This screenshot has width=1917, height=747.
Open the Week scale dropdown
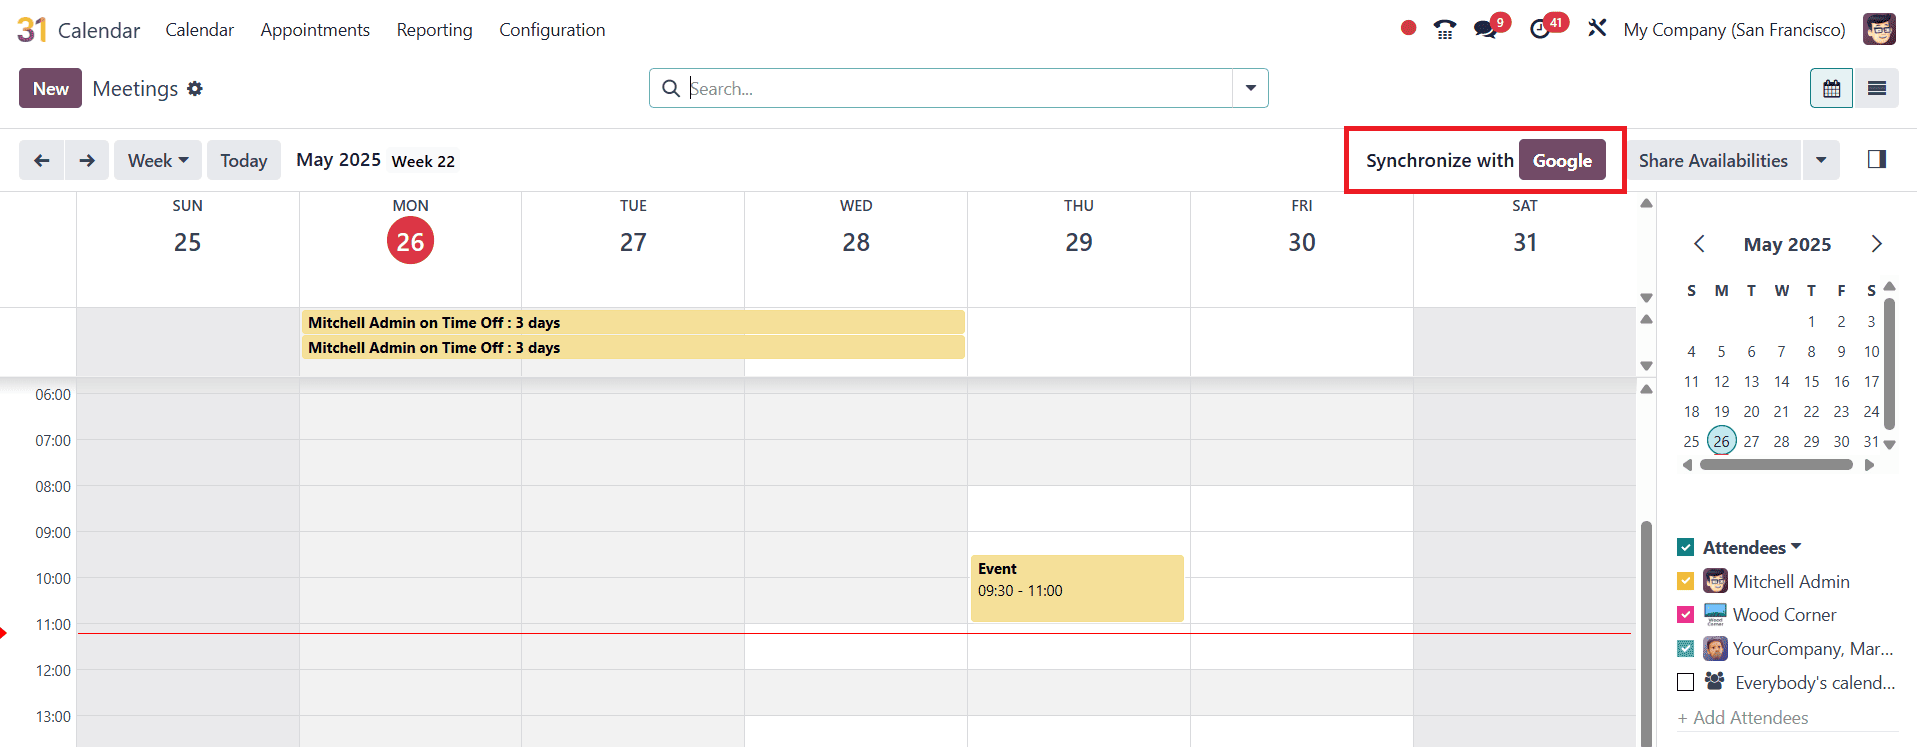click(x=158, y=160)
